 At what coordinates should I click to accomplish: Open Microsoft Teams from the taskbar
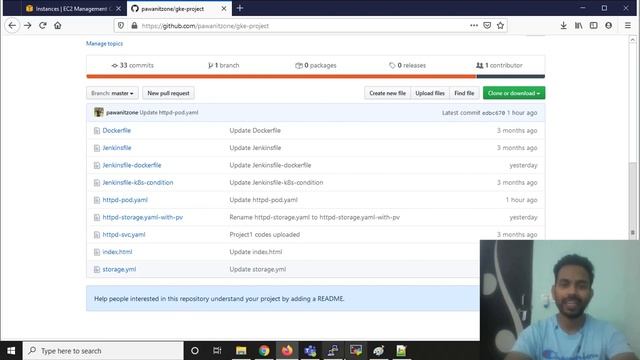[x=310, y=351]
